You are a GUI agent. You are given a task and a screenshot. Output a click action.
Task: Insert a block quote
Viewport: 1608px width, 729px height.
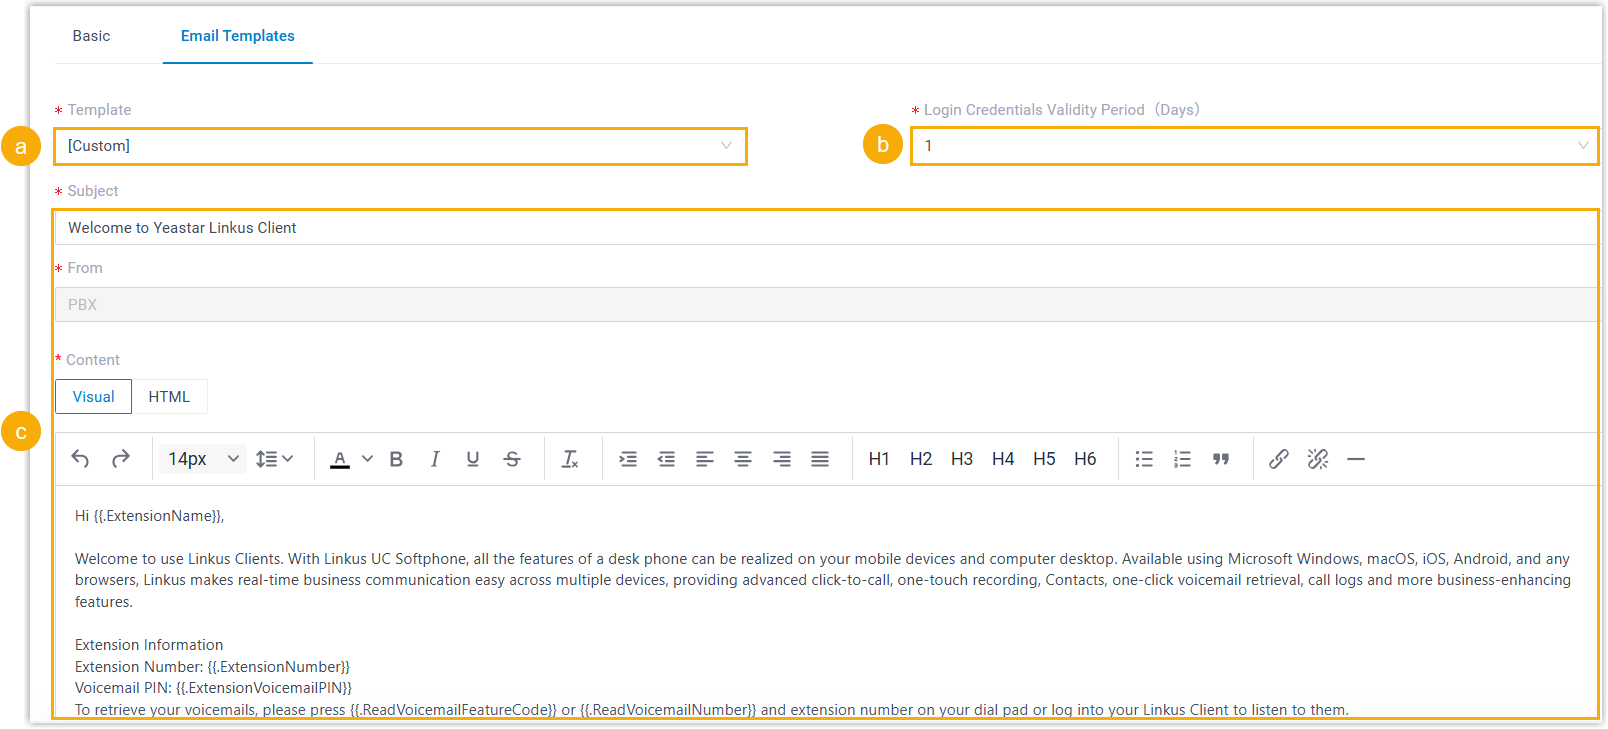(1221, 459)
